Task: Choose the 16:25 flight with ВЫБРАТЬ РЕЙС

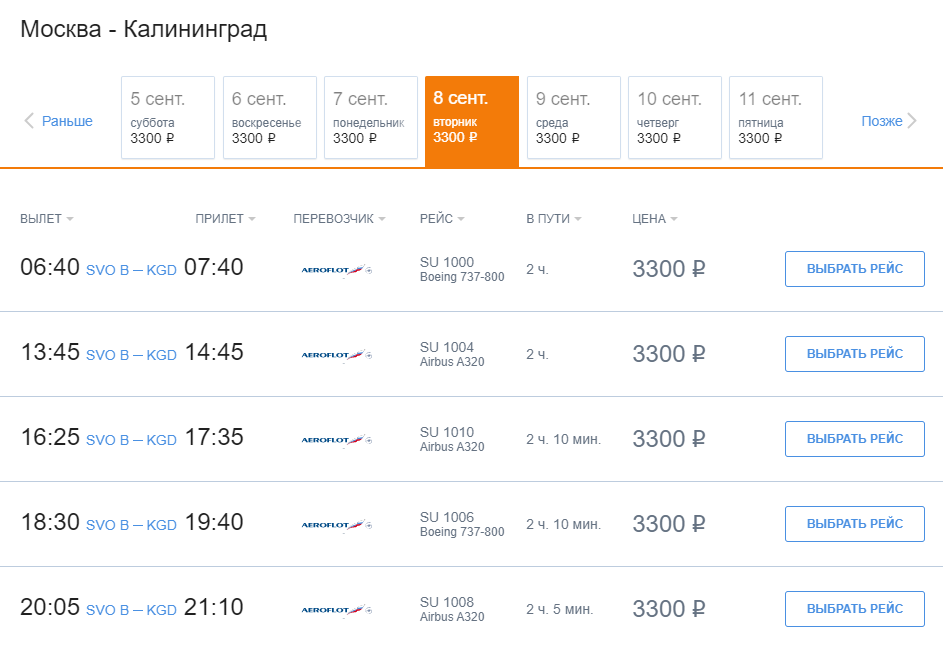Action: click(x=855, y=439)
